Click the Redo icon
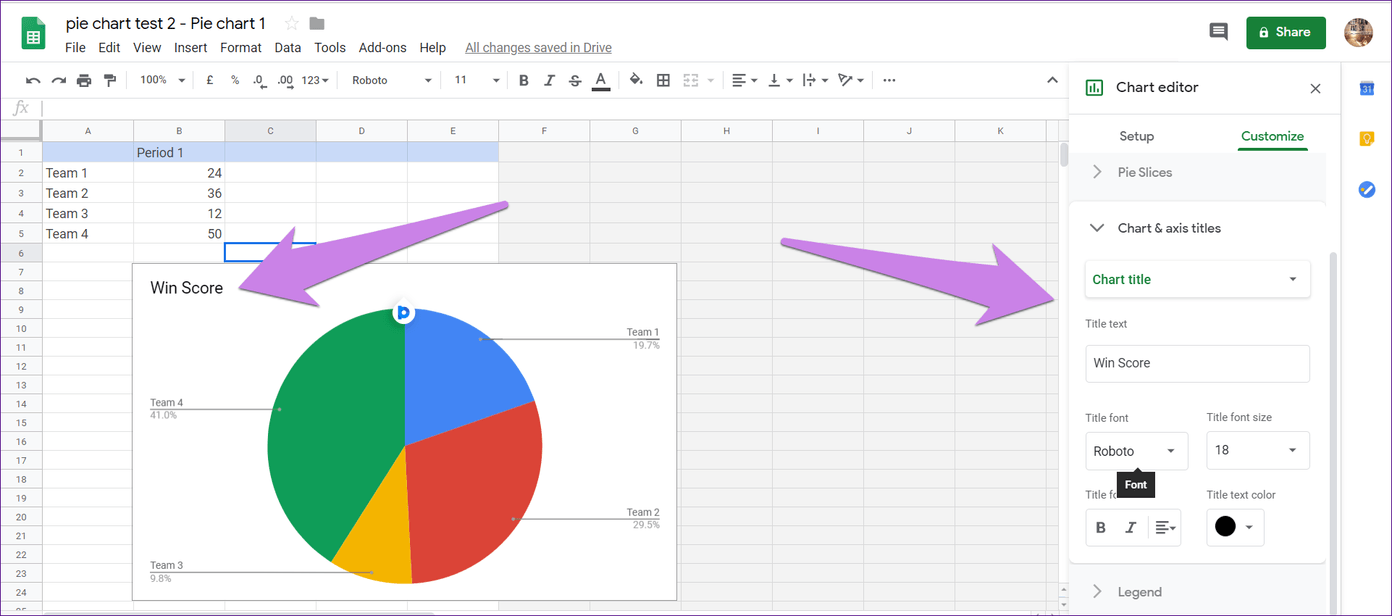 (59, 80)
